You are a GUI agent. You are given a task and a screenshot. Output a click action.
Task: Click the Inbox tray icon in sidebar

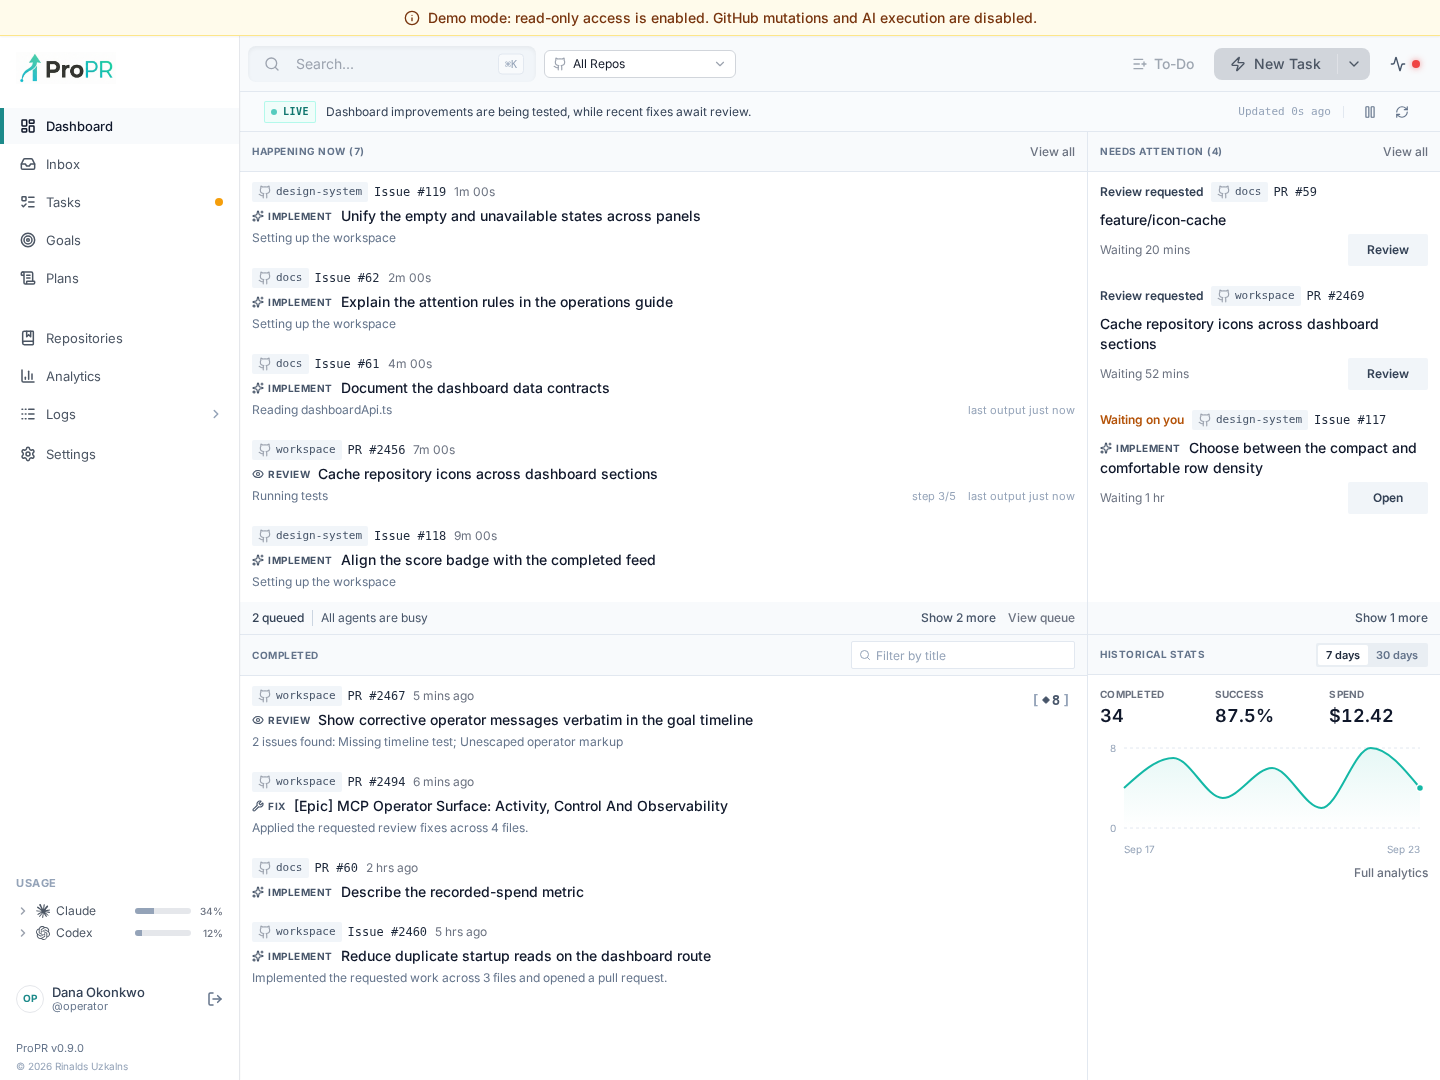click(x=28, y=164)
